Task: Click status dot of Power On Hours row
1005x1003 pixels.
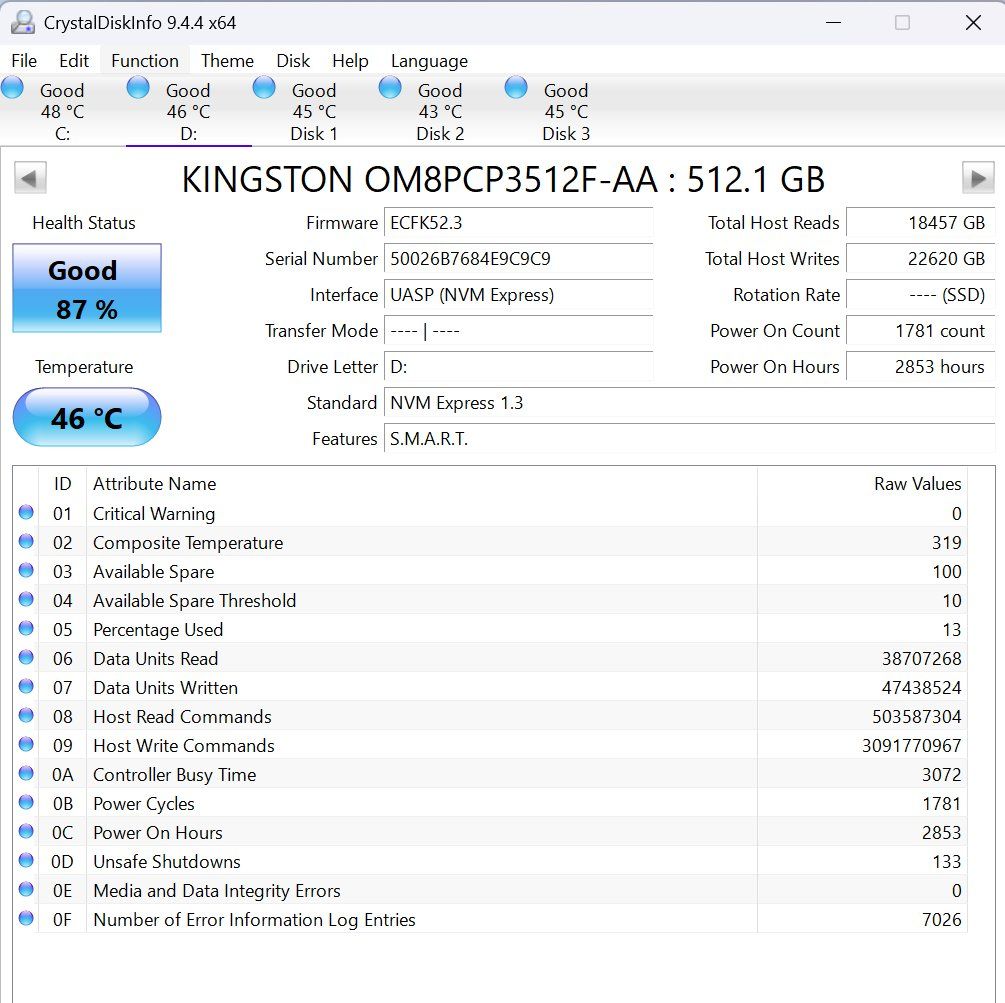Action: pyautogui.click(x=26, y=831)
